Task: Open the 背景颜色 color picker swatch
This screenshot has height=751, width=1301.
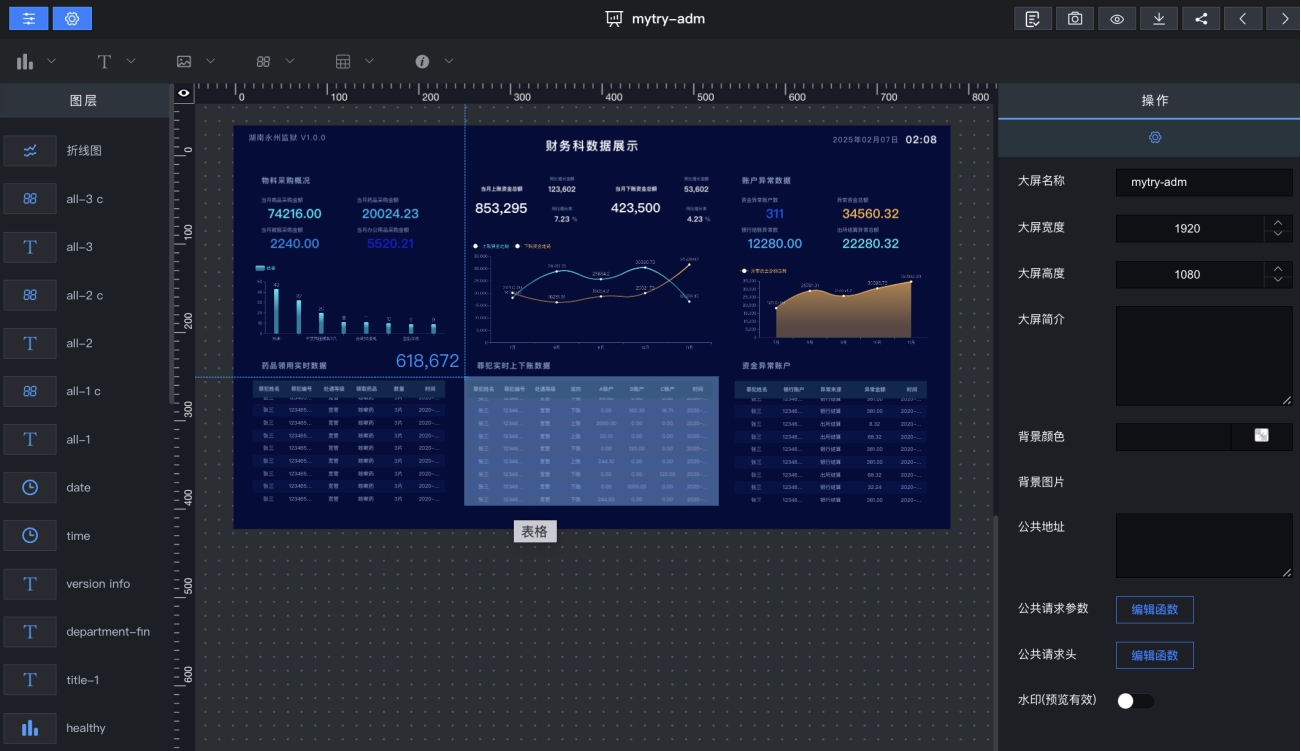Action: pos(1262,436)
